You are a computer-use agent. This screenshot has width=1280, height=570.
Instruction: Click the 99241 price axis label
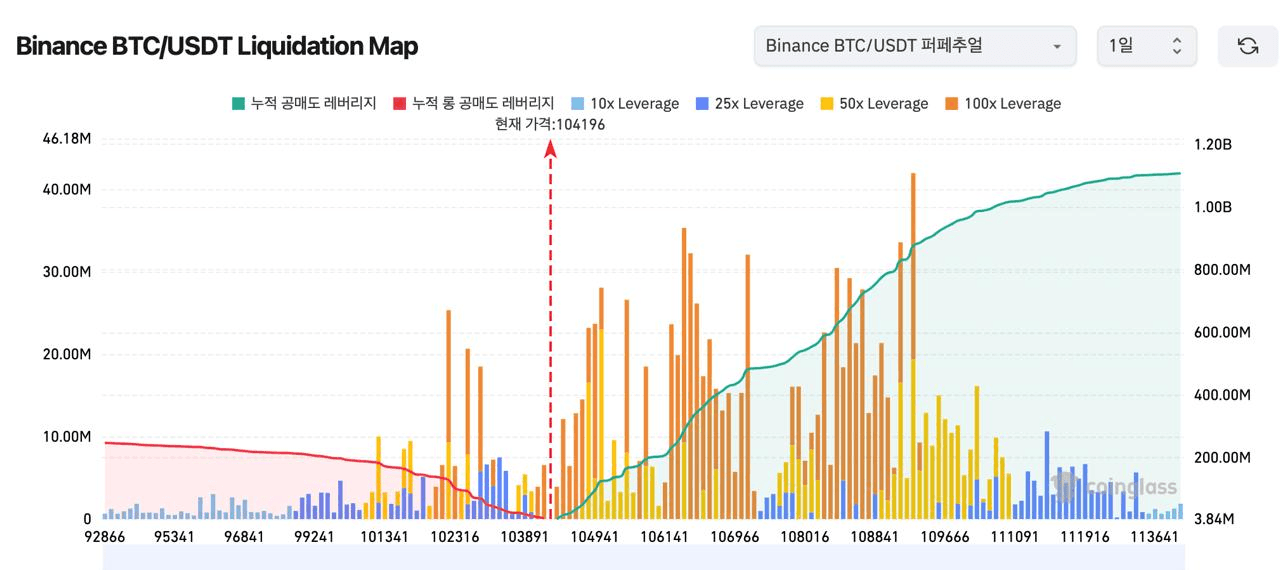pyautogui.click(x=314, y=537)
